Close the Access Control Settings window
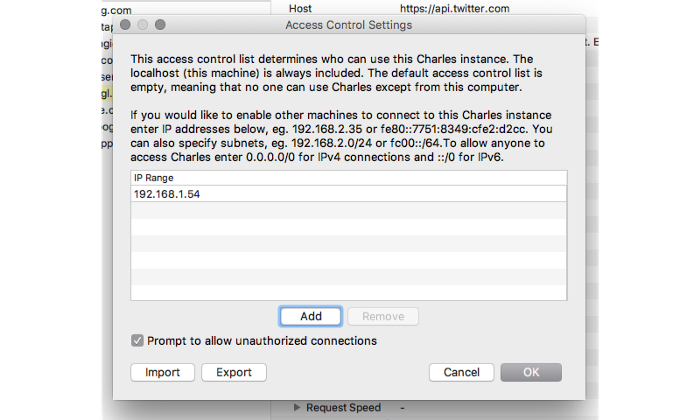 pyautogui.click(x=125, y=24)
